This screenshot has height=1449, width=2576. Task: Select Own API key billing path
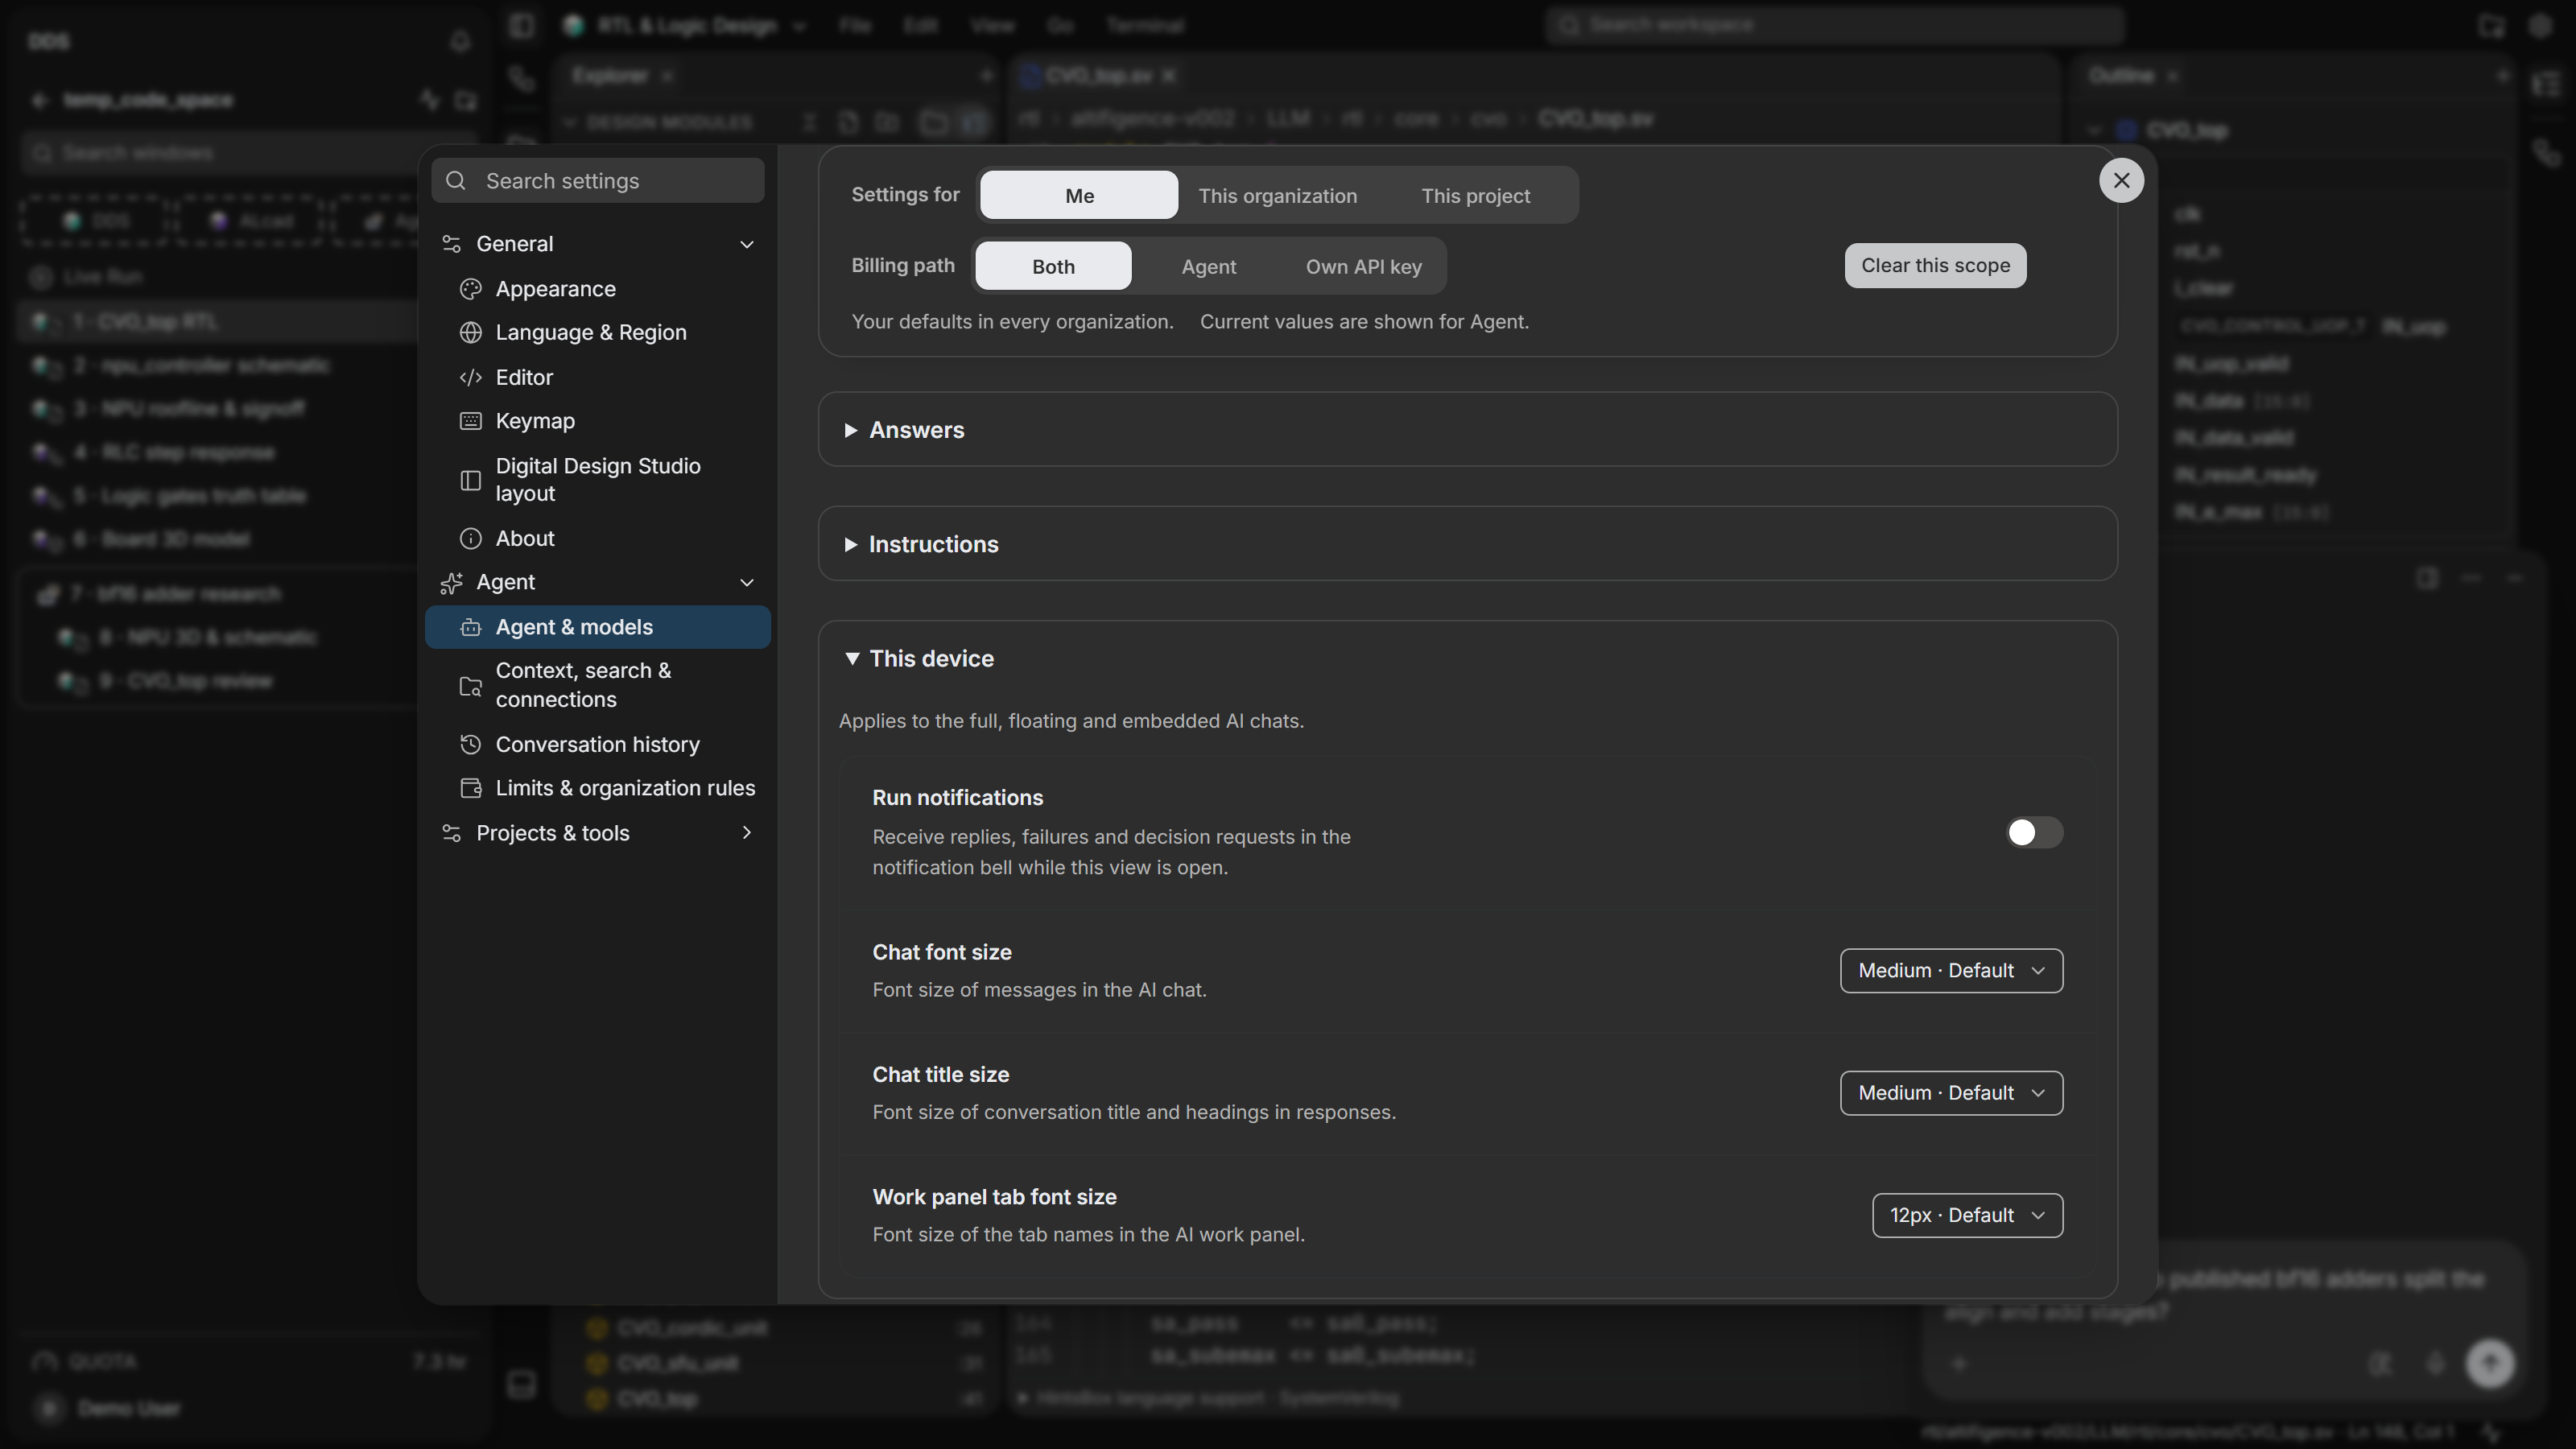pos(1363,266)
